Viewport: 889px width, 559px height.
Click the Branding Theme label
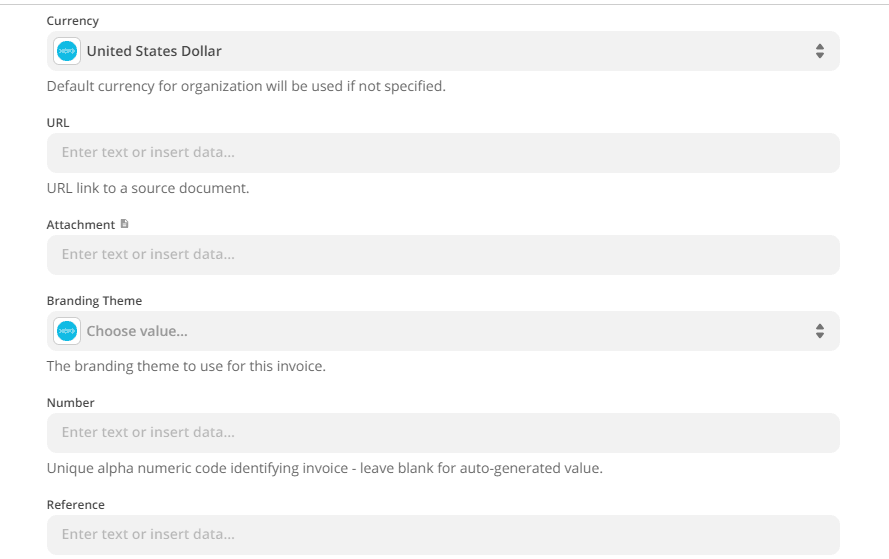(x=94, y=301)
